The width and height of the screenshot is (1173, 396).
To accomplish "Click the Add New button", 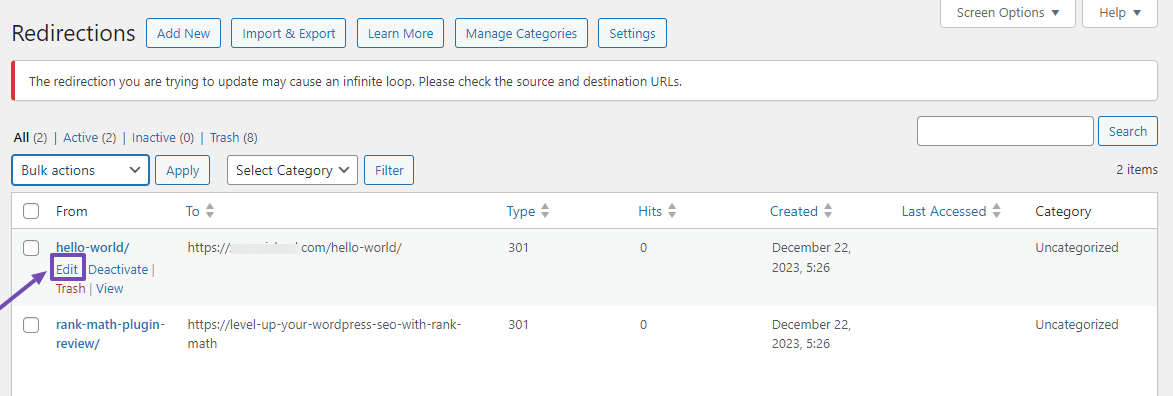I will click(x=183, y=34).
